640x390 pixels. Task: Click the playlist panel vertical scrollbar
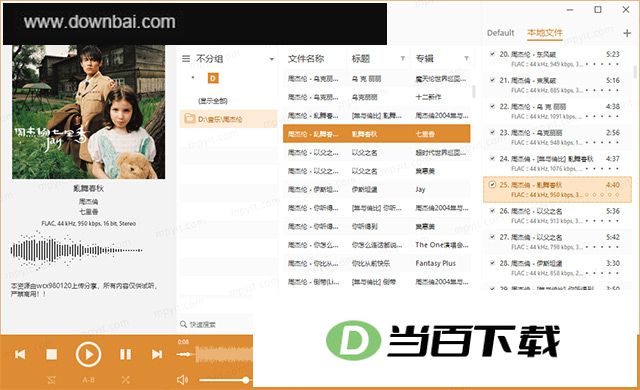tap(635, 72)
